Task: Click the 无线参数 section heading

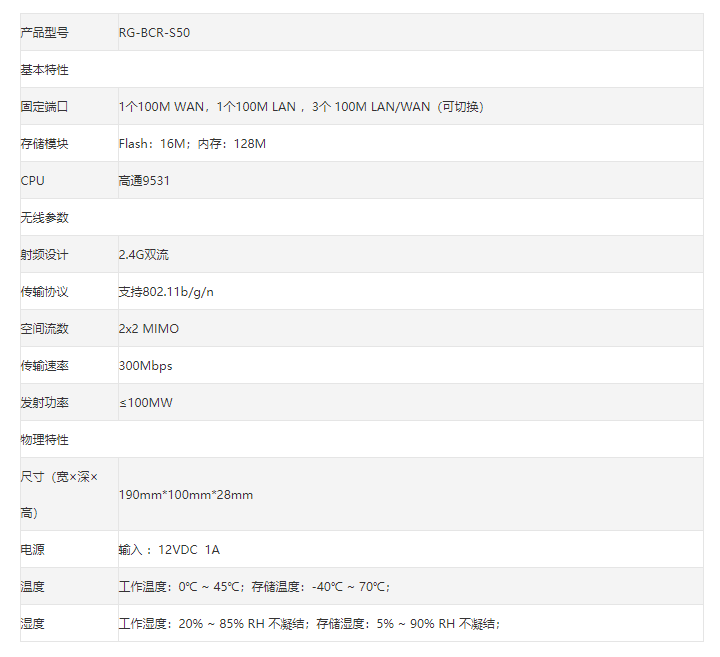Action: (x=45, y=218)
